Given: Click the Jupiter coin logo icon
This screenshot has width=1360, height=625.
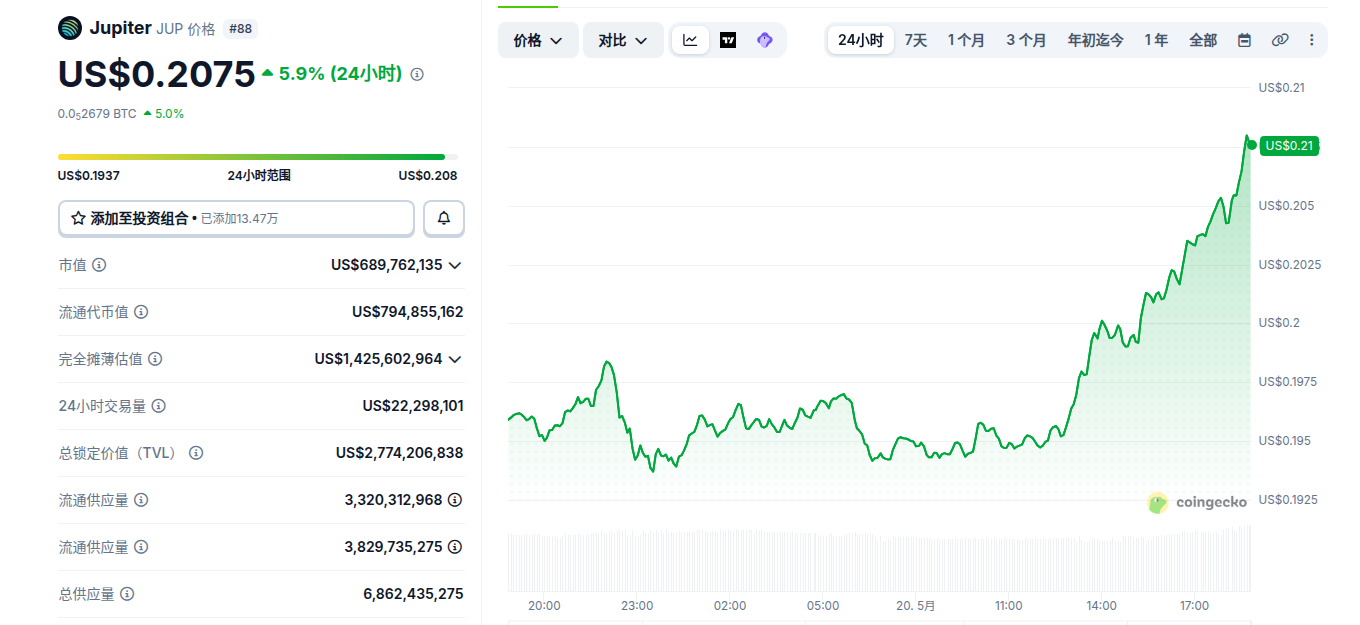Looking at the screenshot, I should [70, 28].
